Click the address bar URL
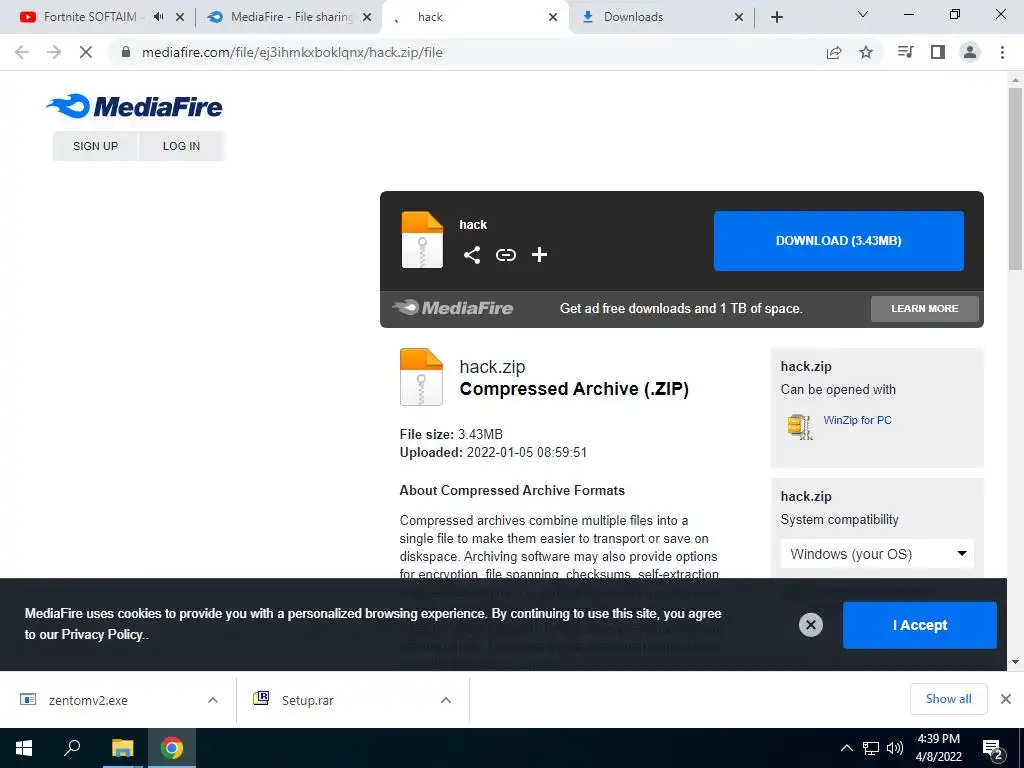The image size is (1024, 768). tap(292, 52)
